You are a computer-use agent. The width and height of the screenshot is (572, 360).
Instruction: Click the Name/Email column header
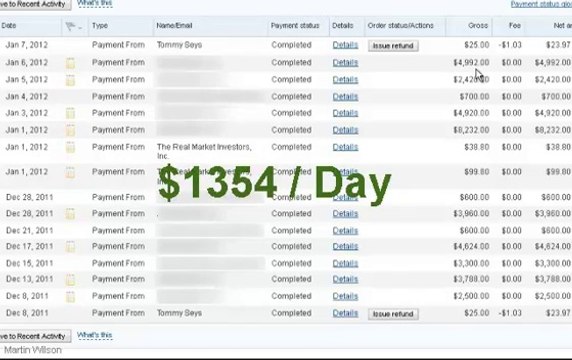(174, 26)
